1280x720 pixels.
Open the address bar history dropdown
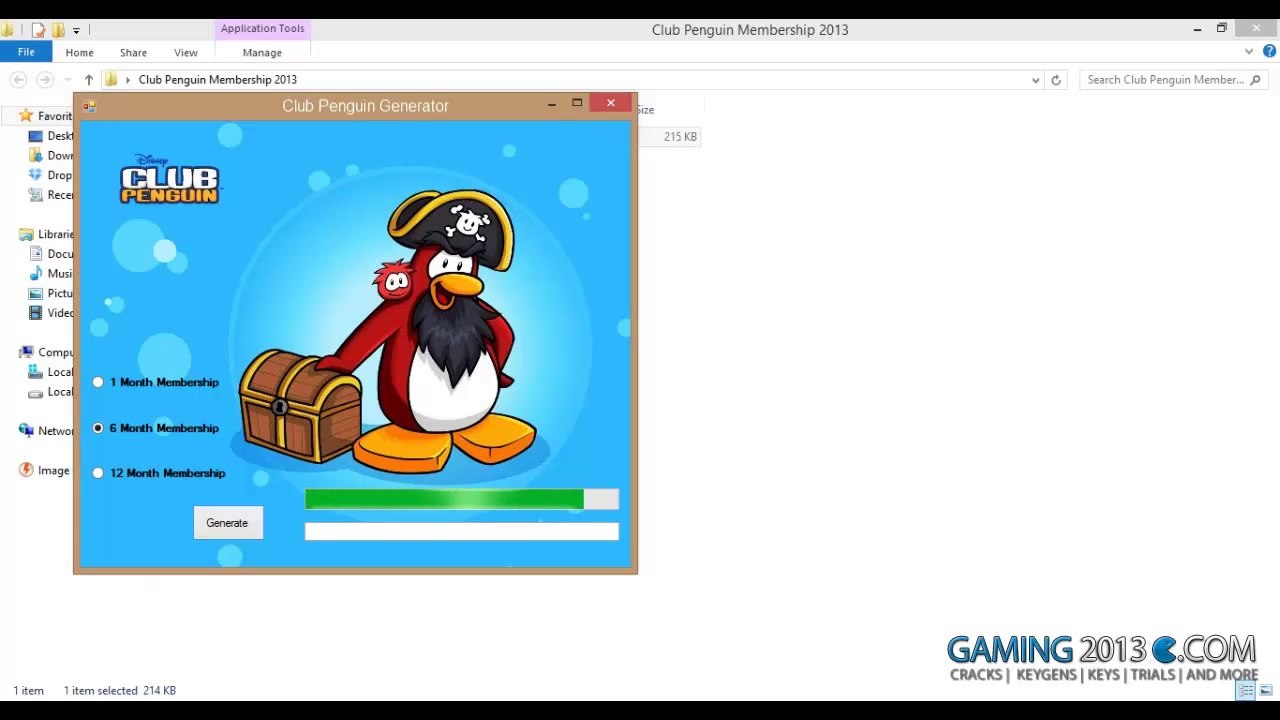pos(1035,80)
